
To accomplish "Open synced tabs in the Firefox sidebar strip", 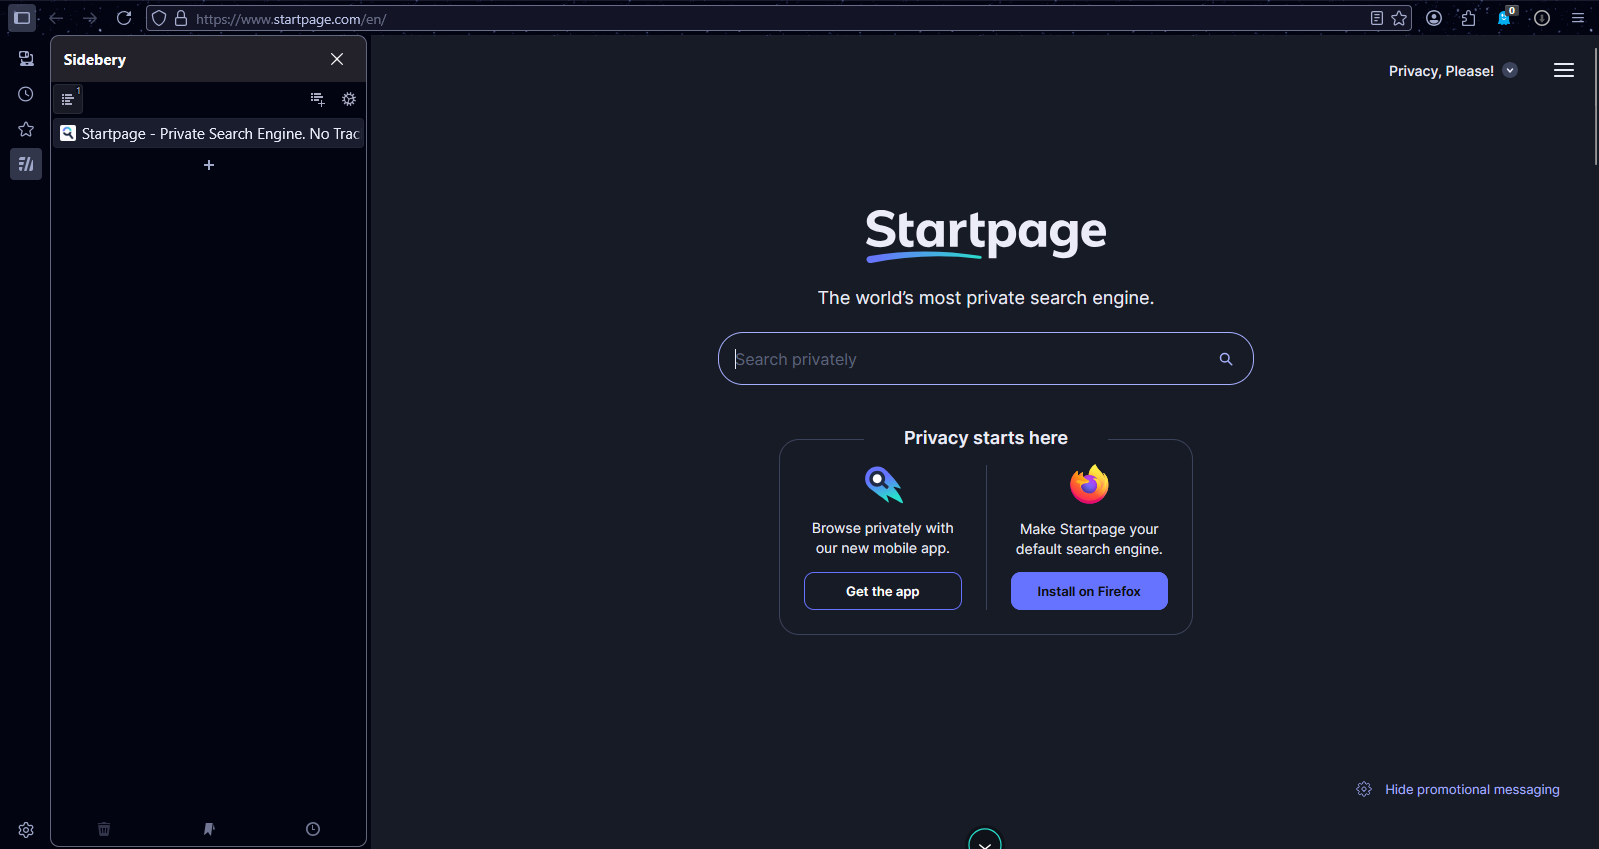I will (x=26, y=59).
